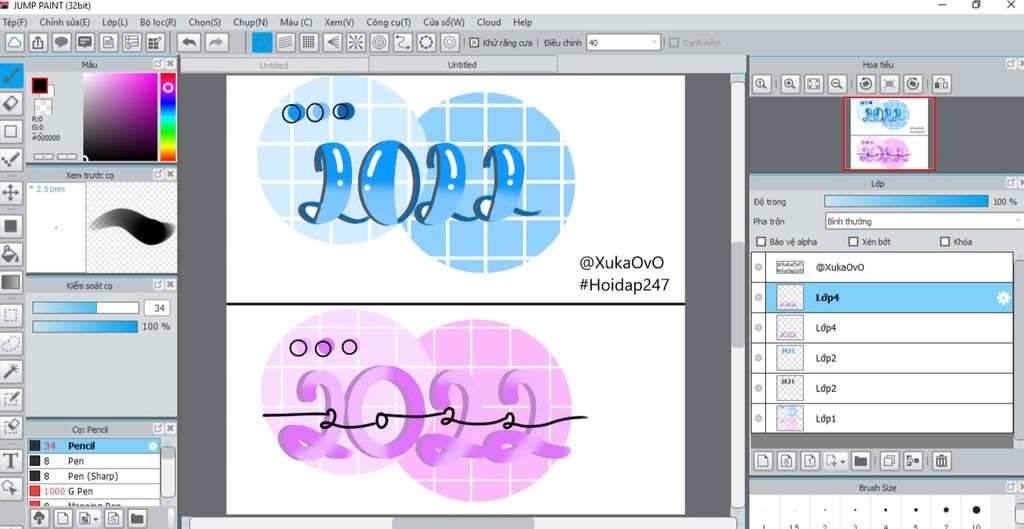Rotate canvas right in the navigator
1024x529 pixels.
click(x=913, y=84)
